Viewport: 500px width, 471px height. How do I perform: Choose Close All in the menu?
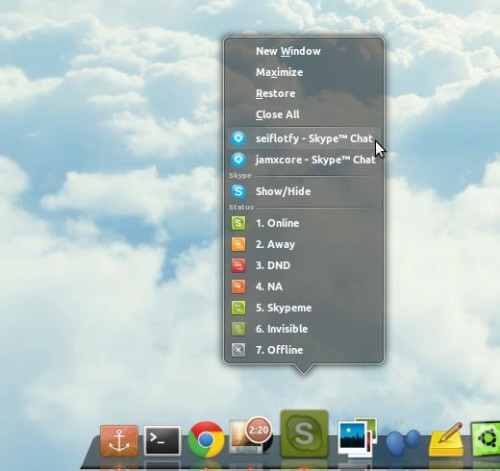pos(303,114)
